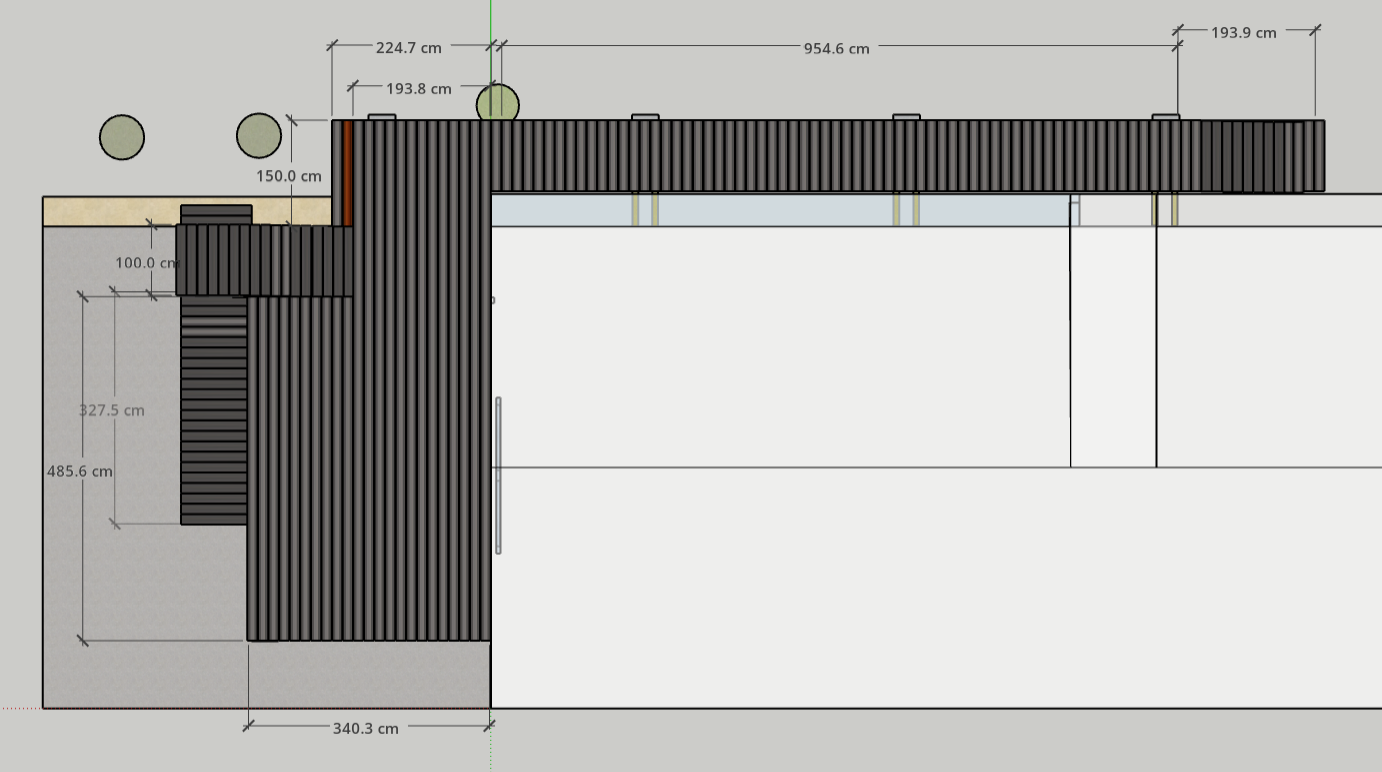Image resolution: width=1382 pixels, height=772 pixels.
Task: Click the 327.5 cm dimension label
Action: 112,410
